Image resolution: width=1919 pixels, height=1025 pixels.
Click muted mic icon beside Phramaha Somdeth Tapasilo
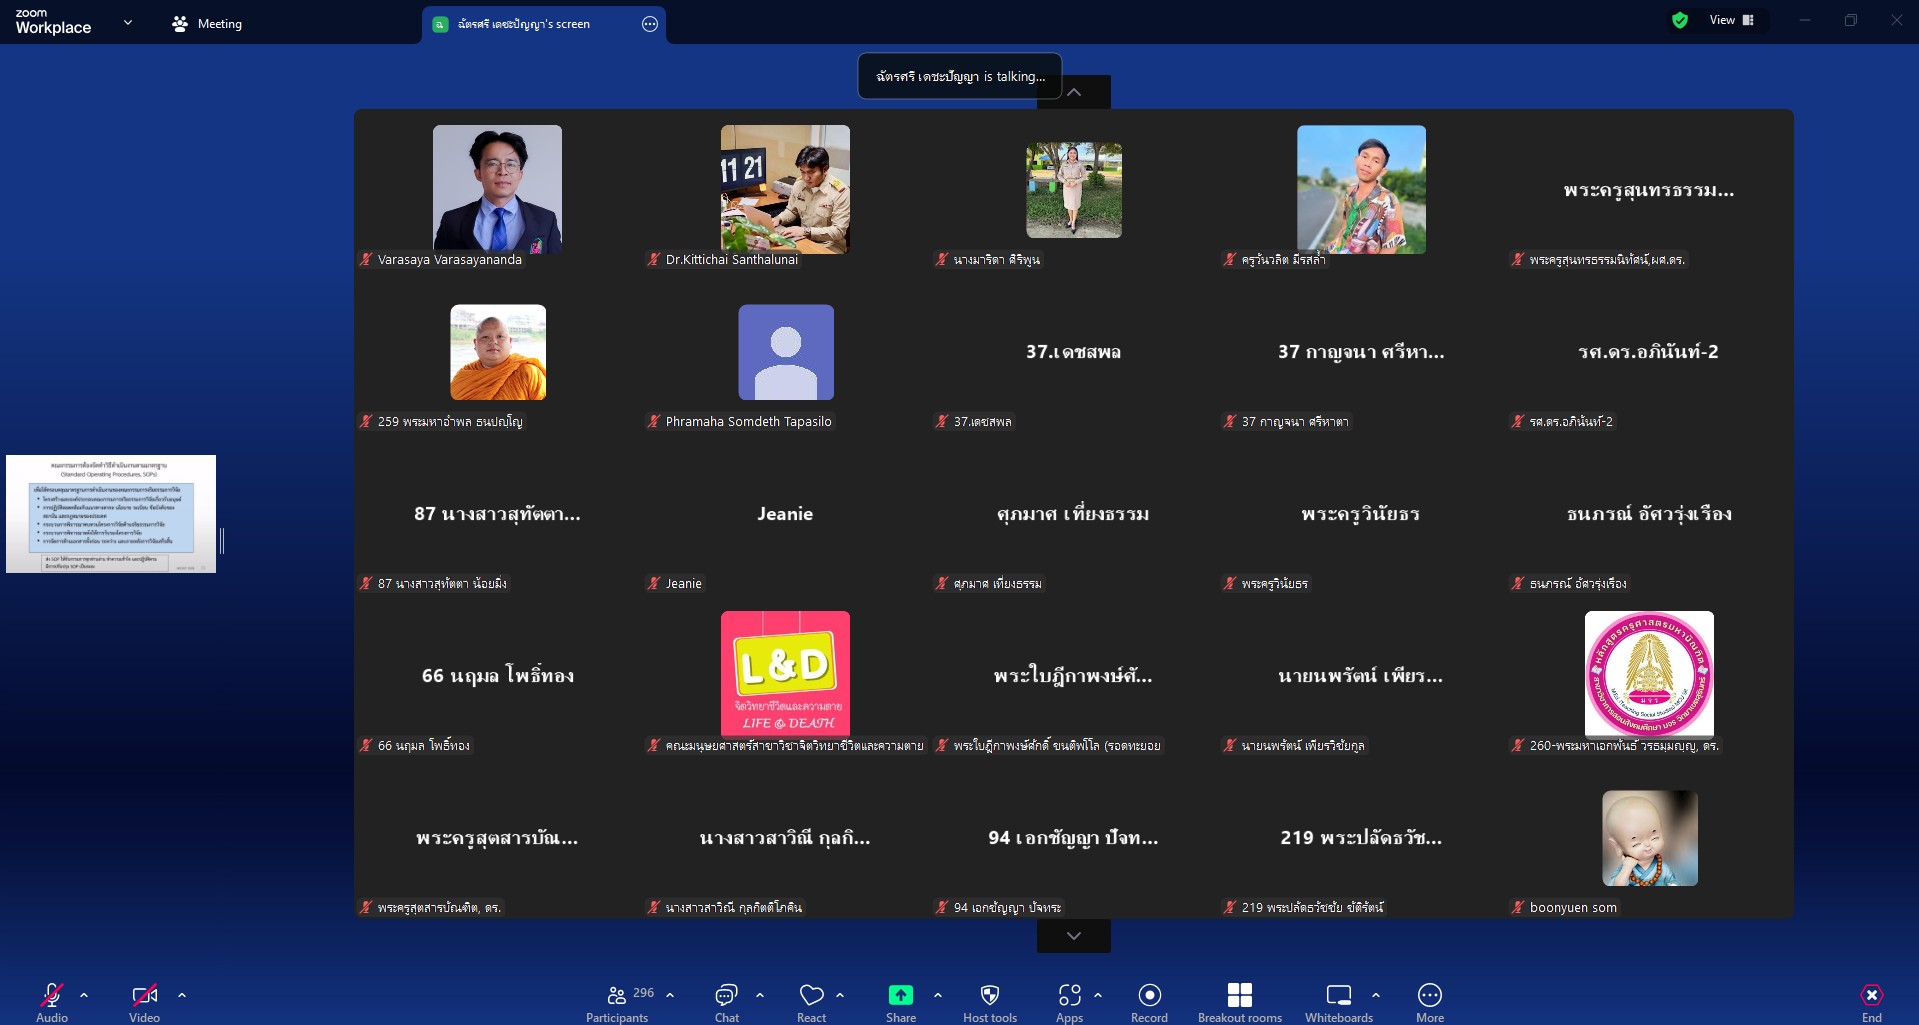point(654,421)
